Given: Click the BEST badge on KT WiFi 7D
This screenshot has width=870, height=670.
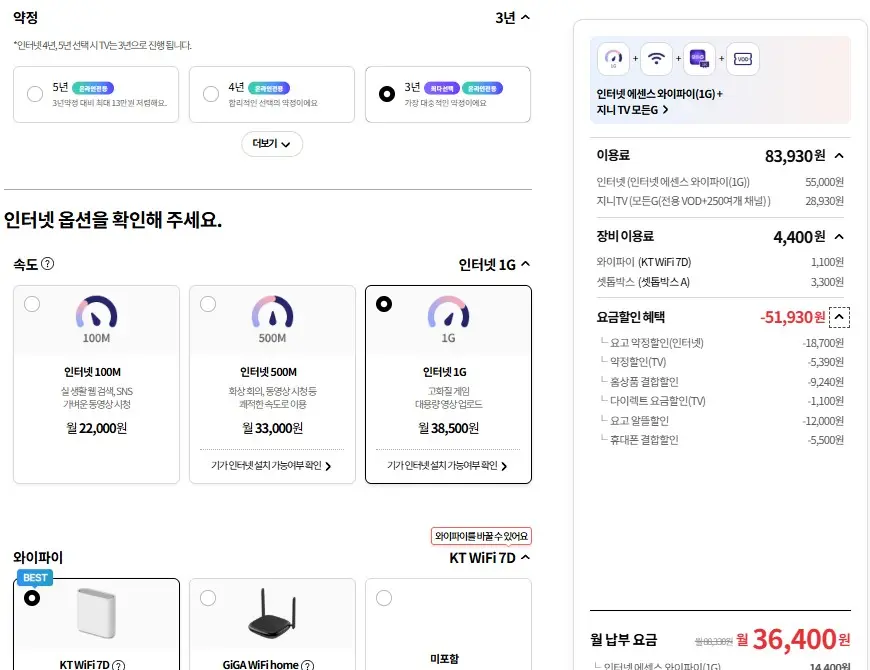Looking at the screenshot, I should (35, 577).
